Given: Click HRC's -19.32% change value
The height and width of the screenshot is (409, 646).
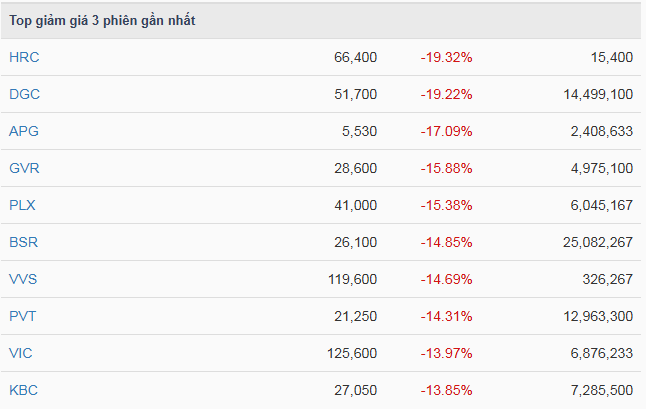Looking at the screenshot, I should coord(446,57).
